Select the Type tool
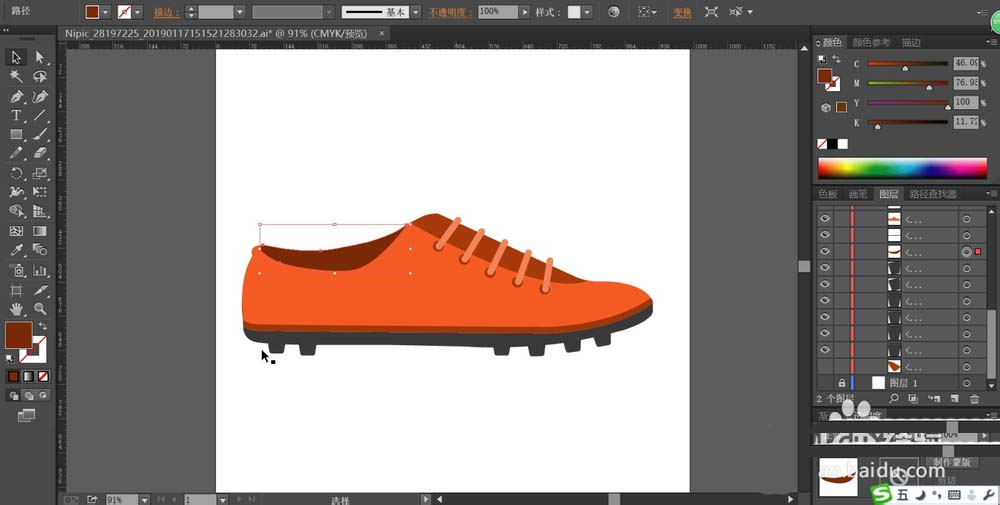This screenshot has width=1000, height=505. pos(16,116)
